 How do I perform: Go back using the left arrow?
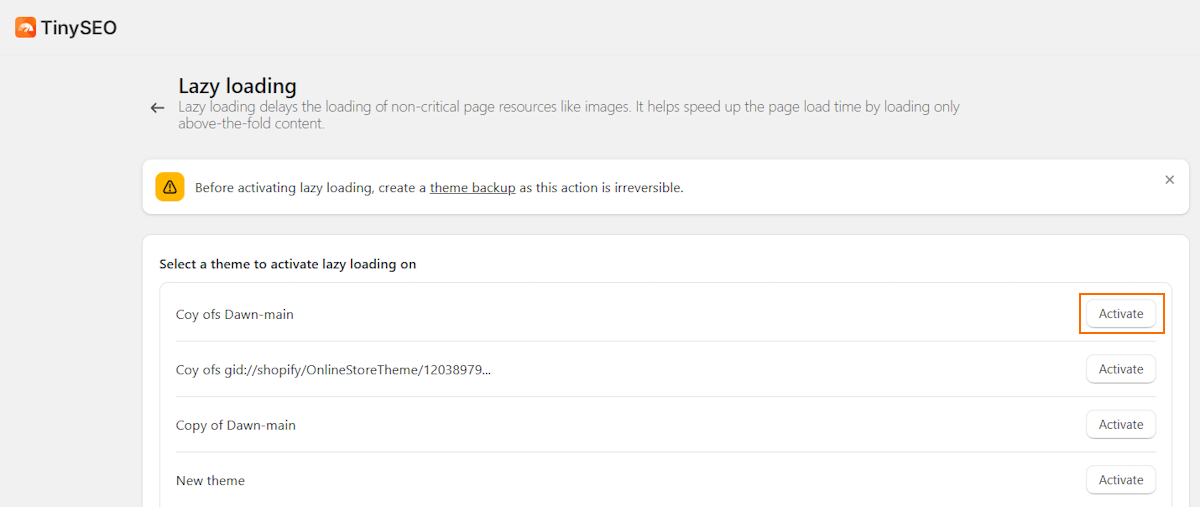point(157,108)
